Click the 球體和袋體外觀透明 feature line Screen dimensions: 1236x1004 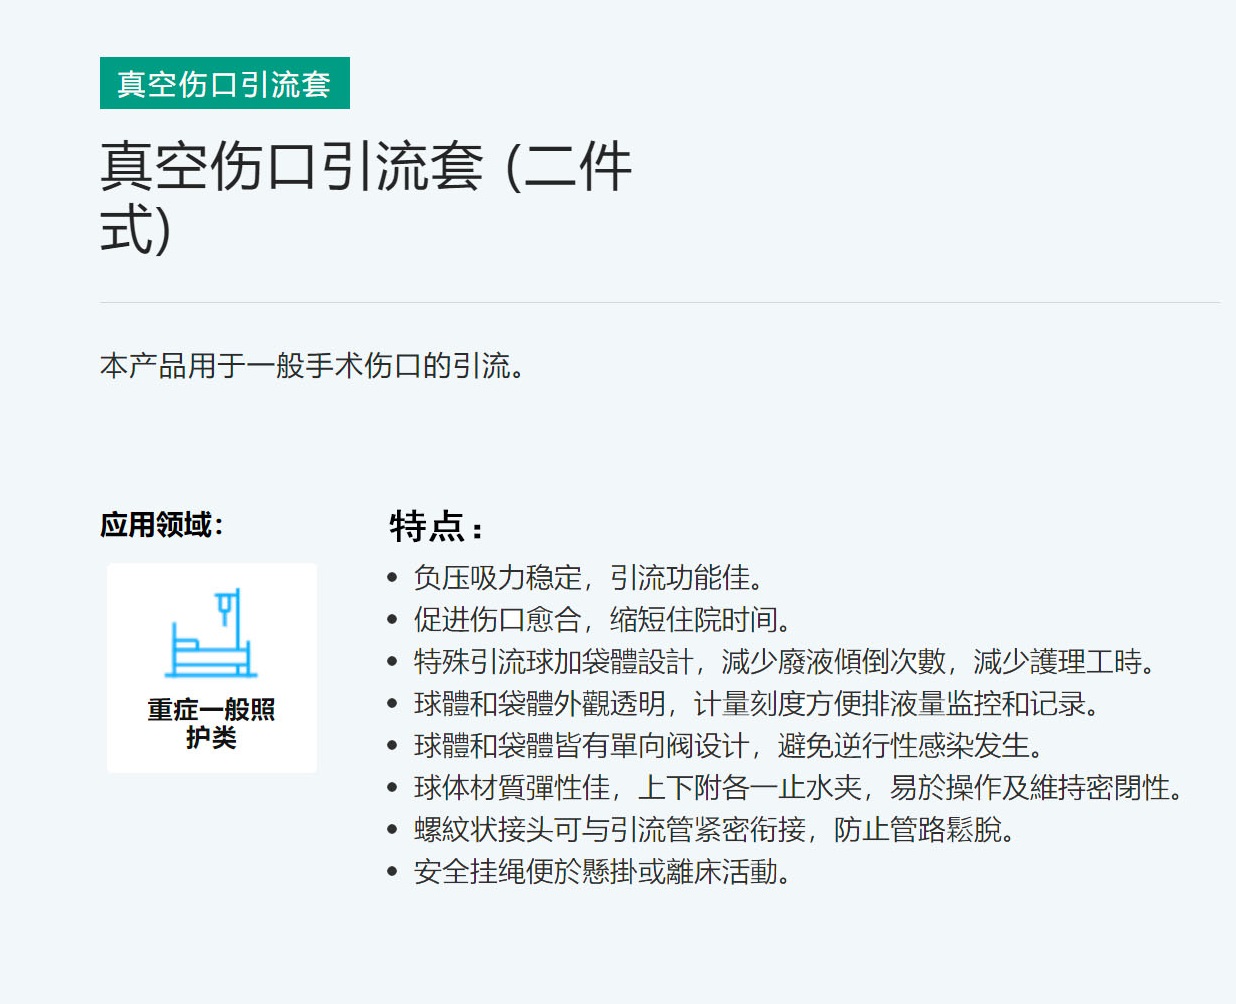coord(757,704)
